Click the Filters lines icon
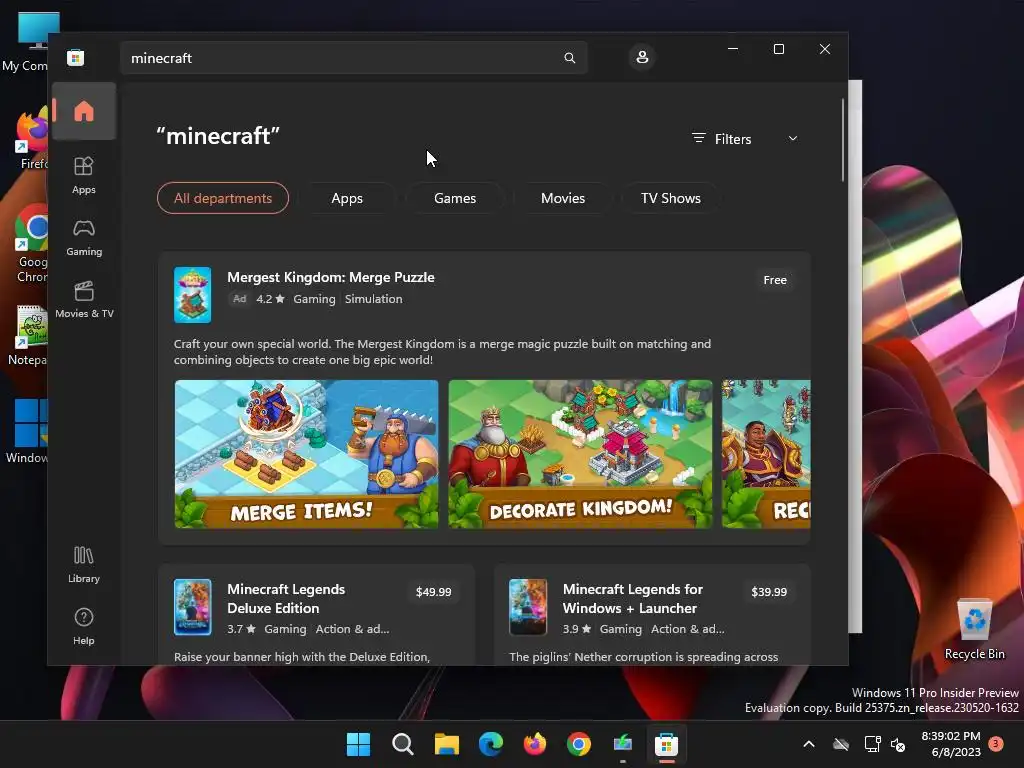Screen dimensions: 1024x768 699,138
